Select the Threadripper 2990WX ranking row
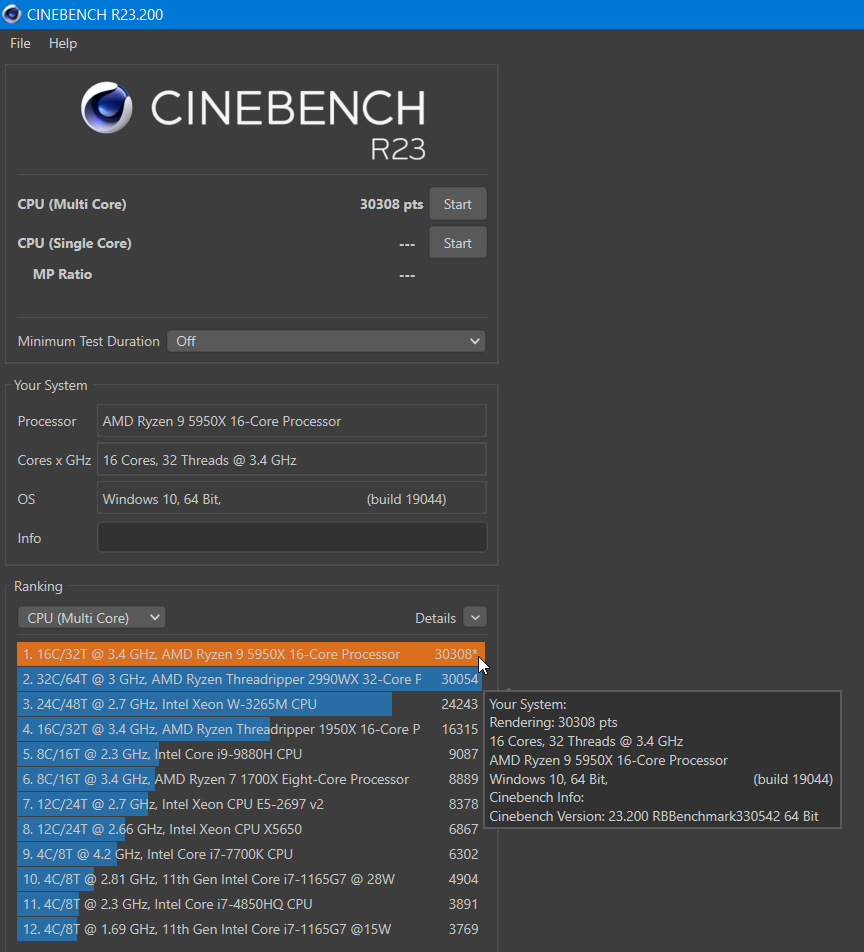 pyautogui.click(x=251, y=679)
